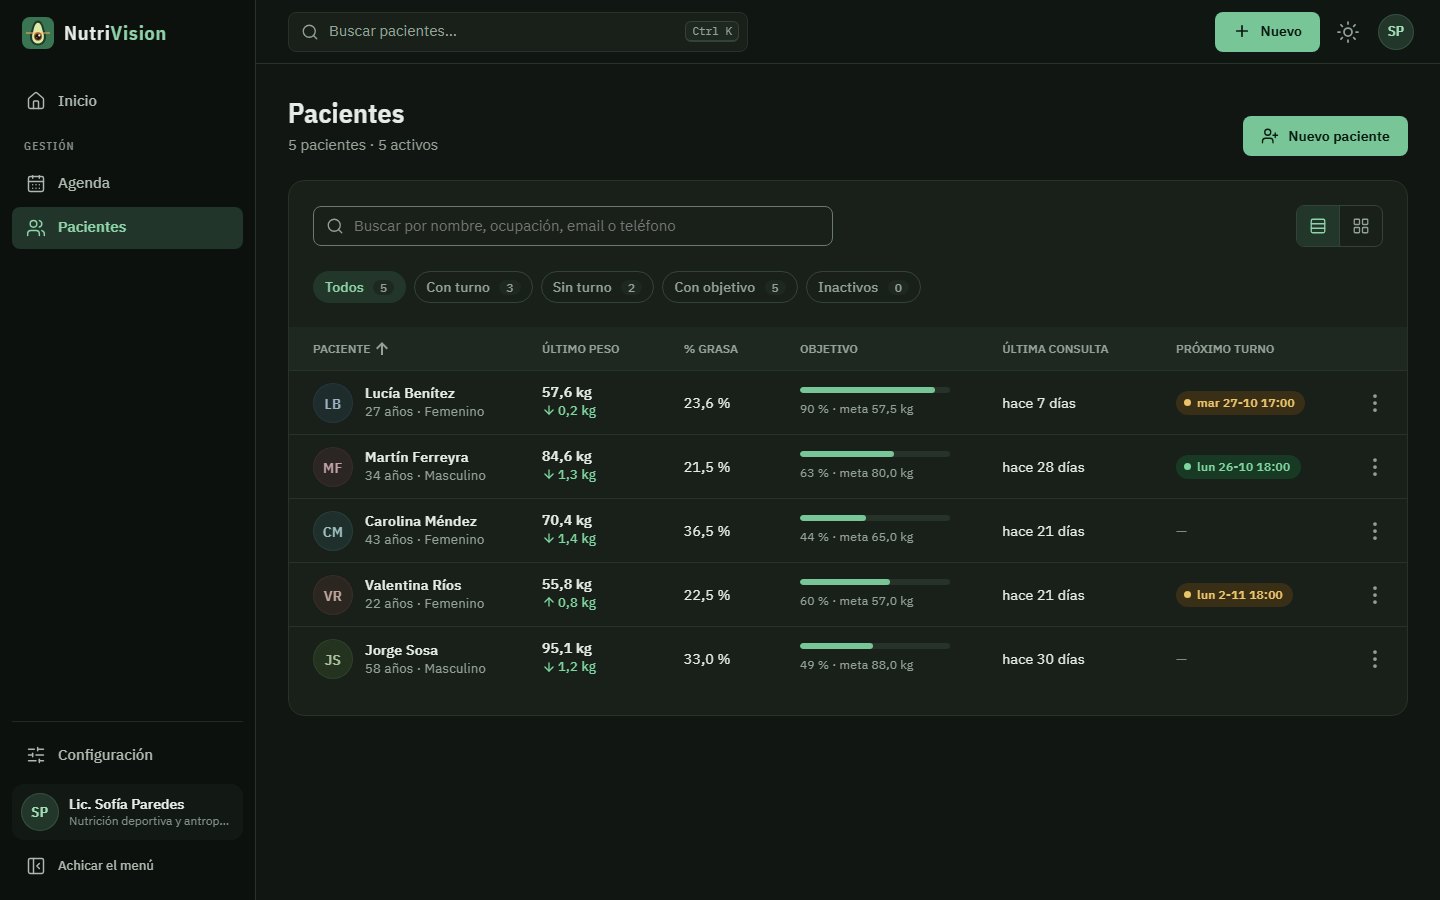Open Carolina Méndez patient name
The image size is (1440, 900).
pos(421,521)
